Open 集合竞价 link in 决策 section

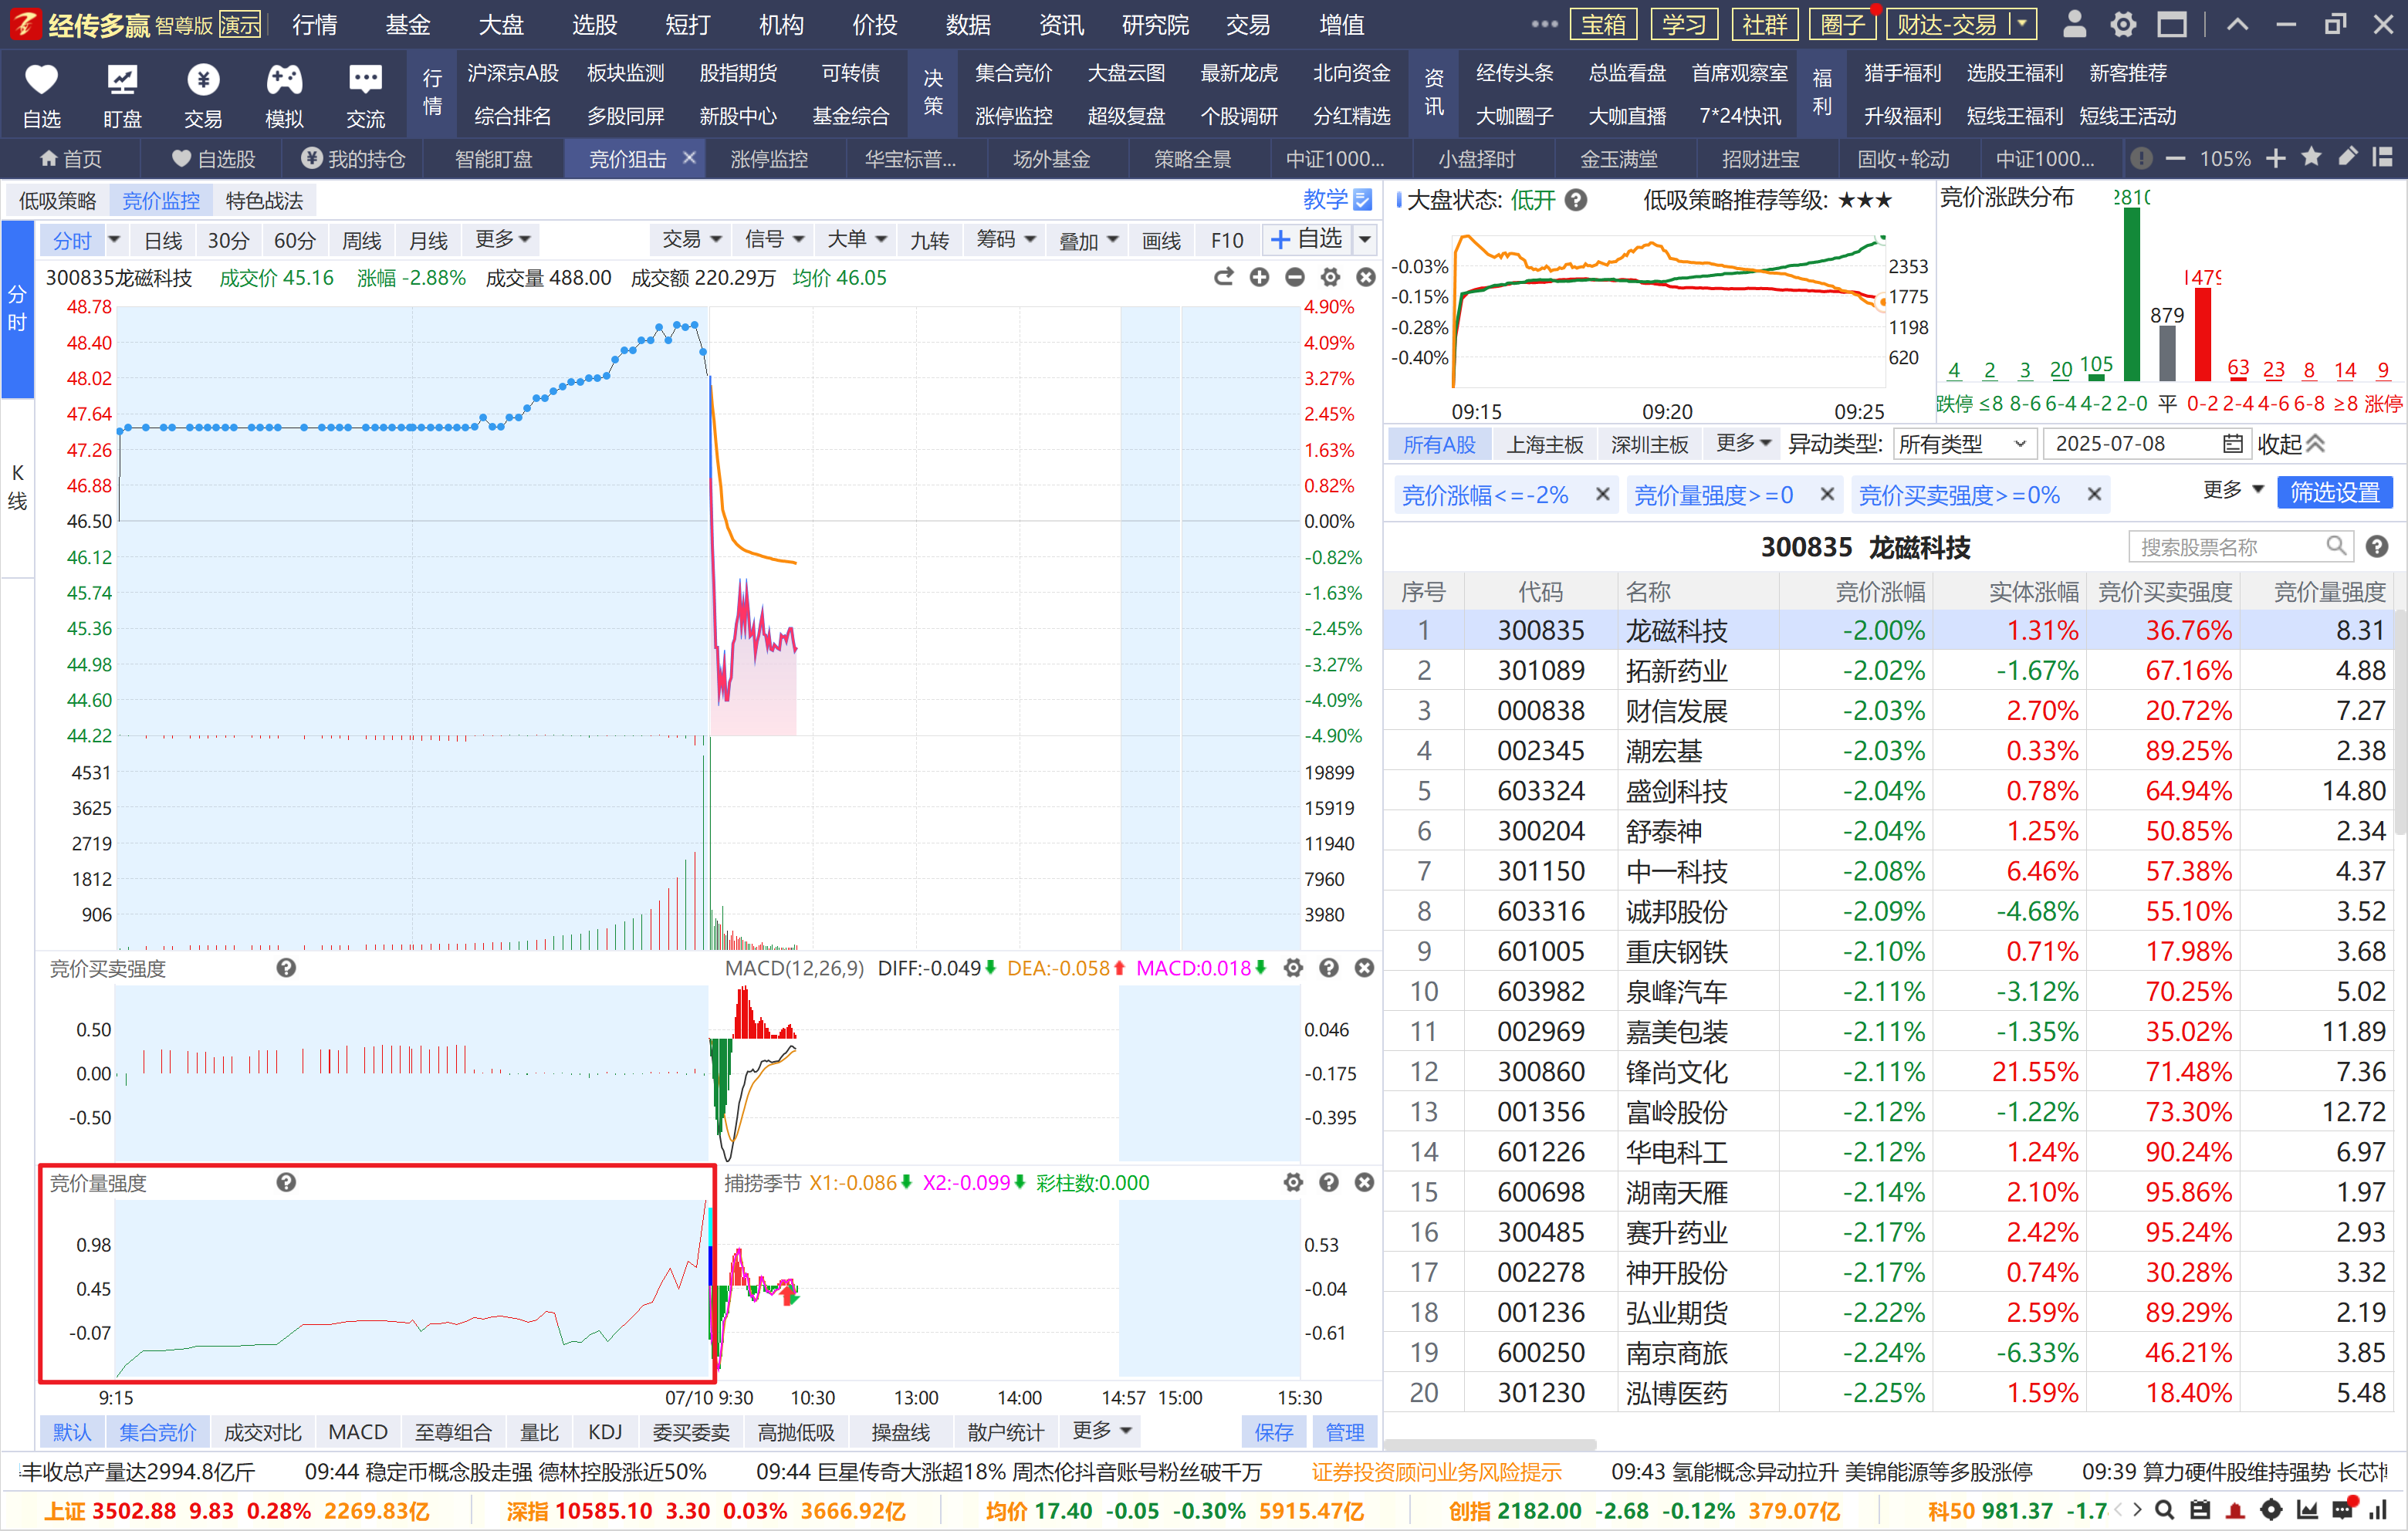[x=1013, y=72]
